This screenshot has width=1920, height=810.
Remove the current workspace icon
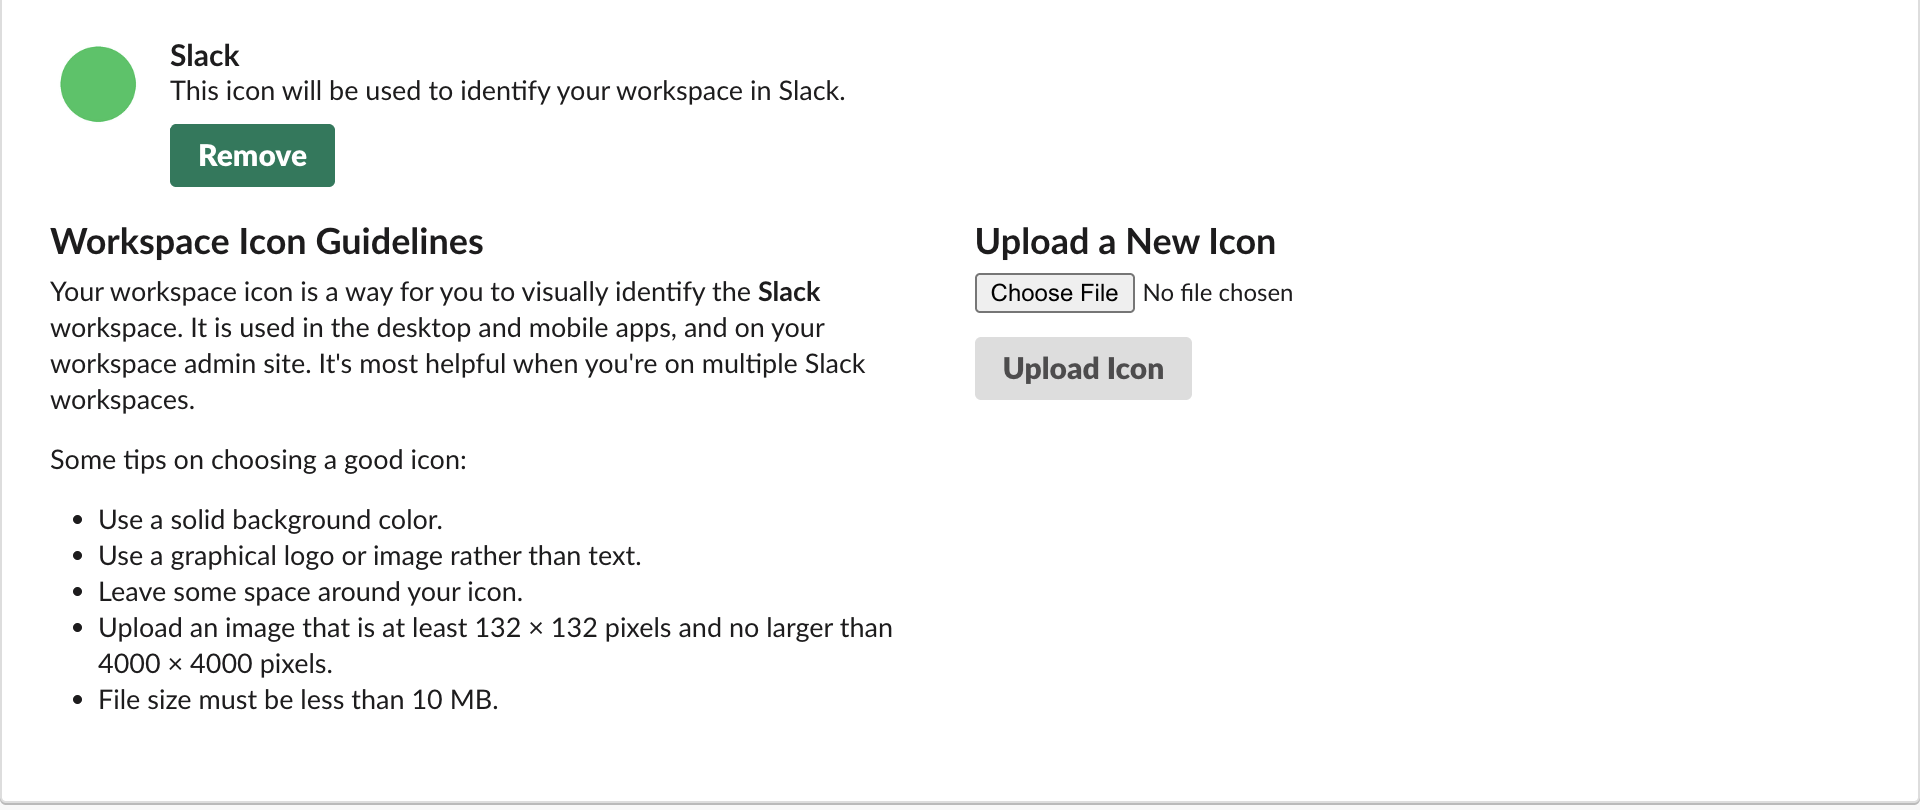[252, 155]
